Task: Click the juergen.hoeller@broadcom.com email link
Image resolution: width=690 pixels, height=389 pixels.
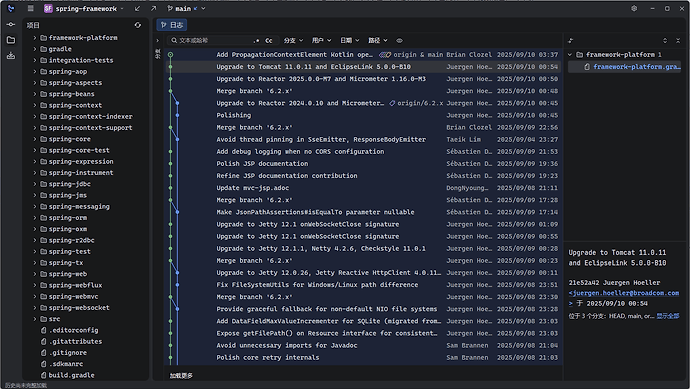Action: tap(624, 293)
